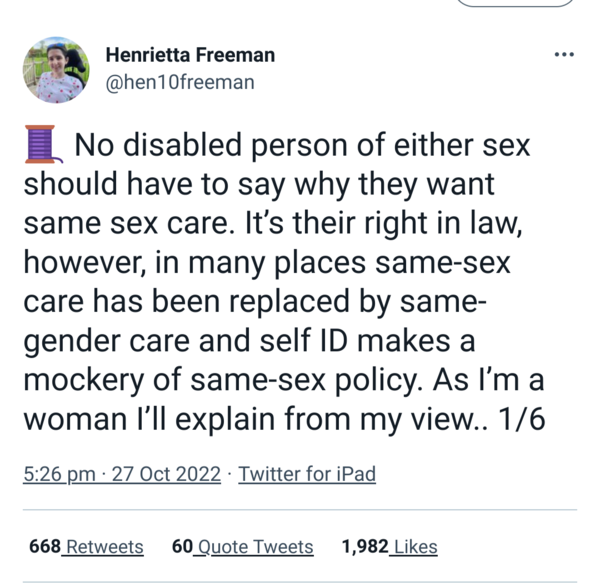Open the three-dot more options menu
This screenshot has height=586, width=600.
pos(564,55)
